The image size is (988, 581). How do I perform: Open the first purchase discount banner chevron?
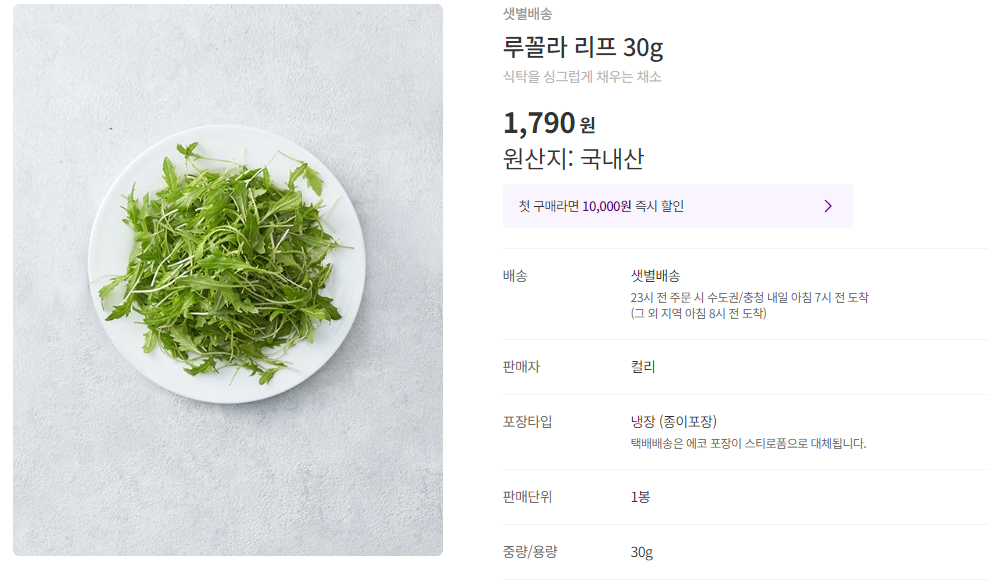coord(827,205)
